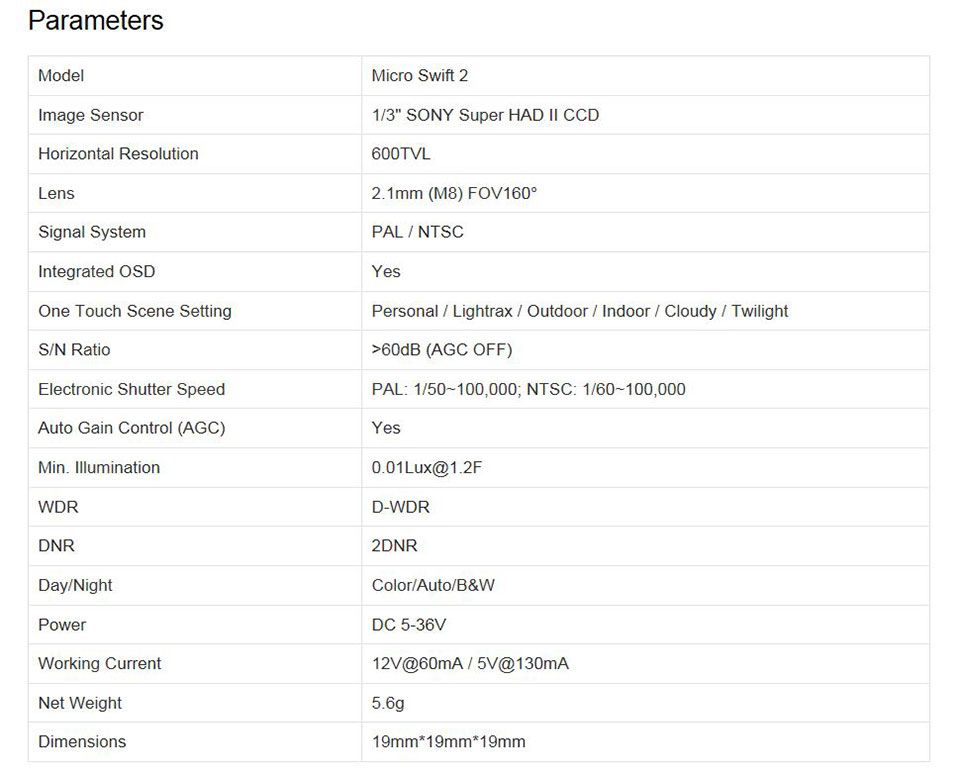Select the 0.01Lux@1.2F illumination value
The height and width of the screenshot is (775, 960).
(426, 468)
